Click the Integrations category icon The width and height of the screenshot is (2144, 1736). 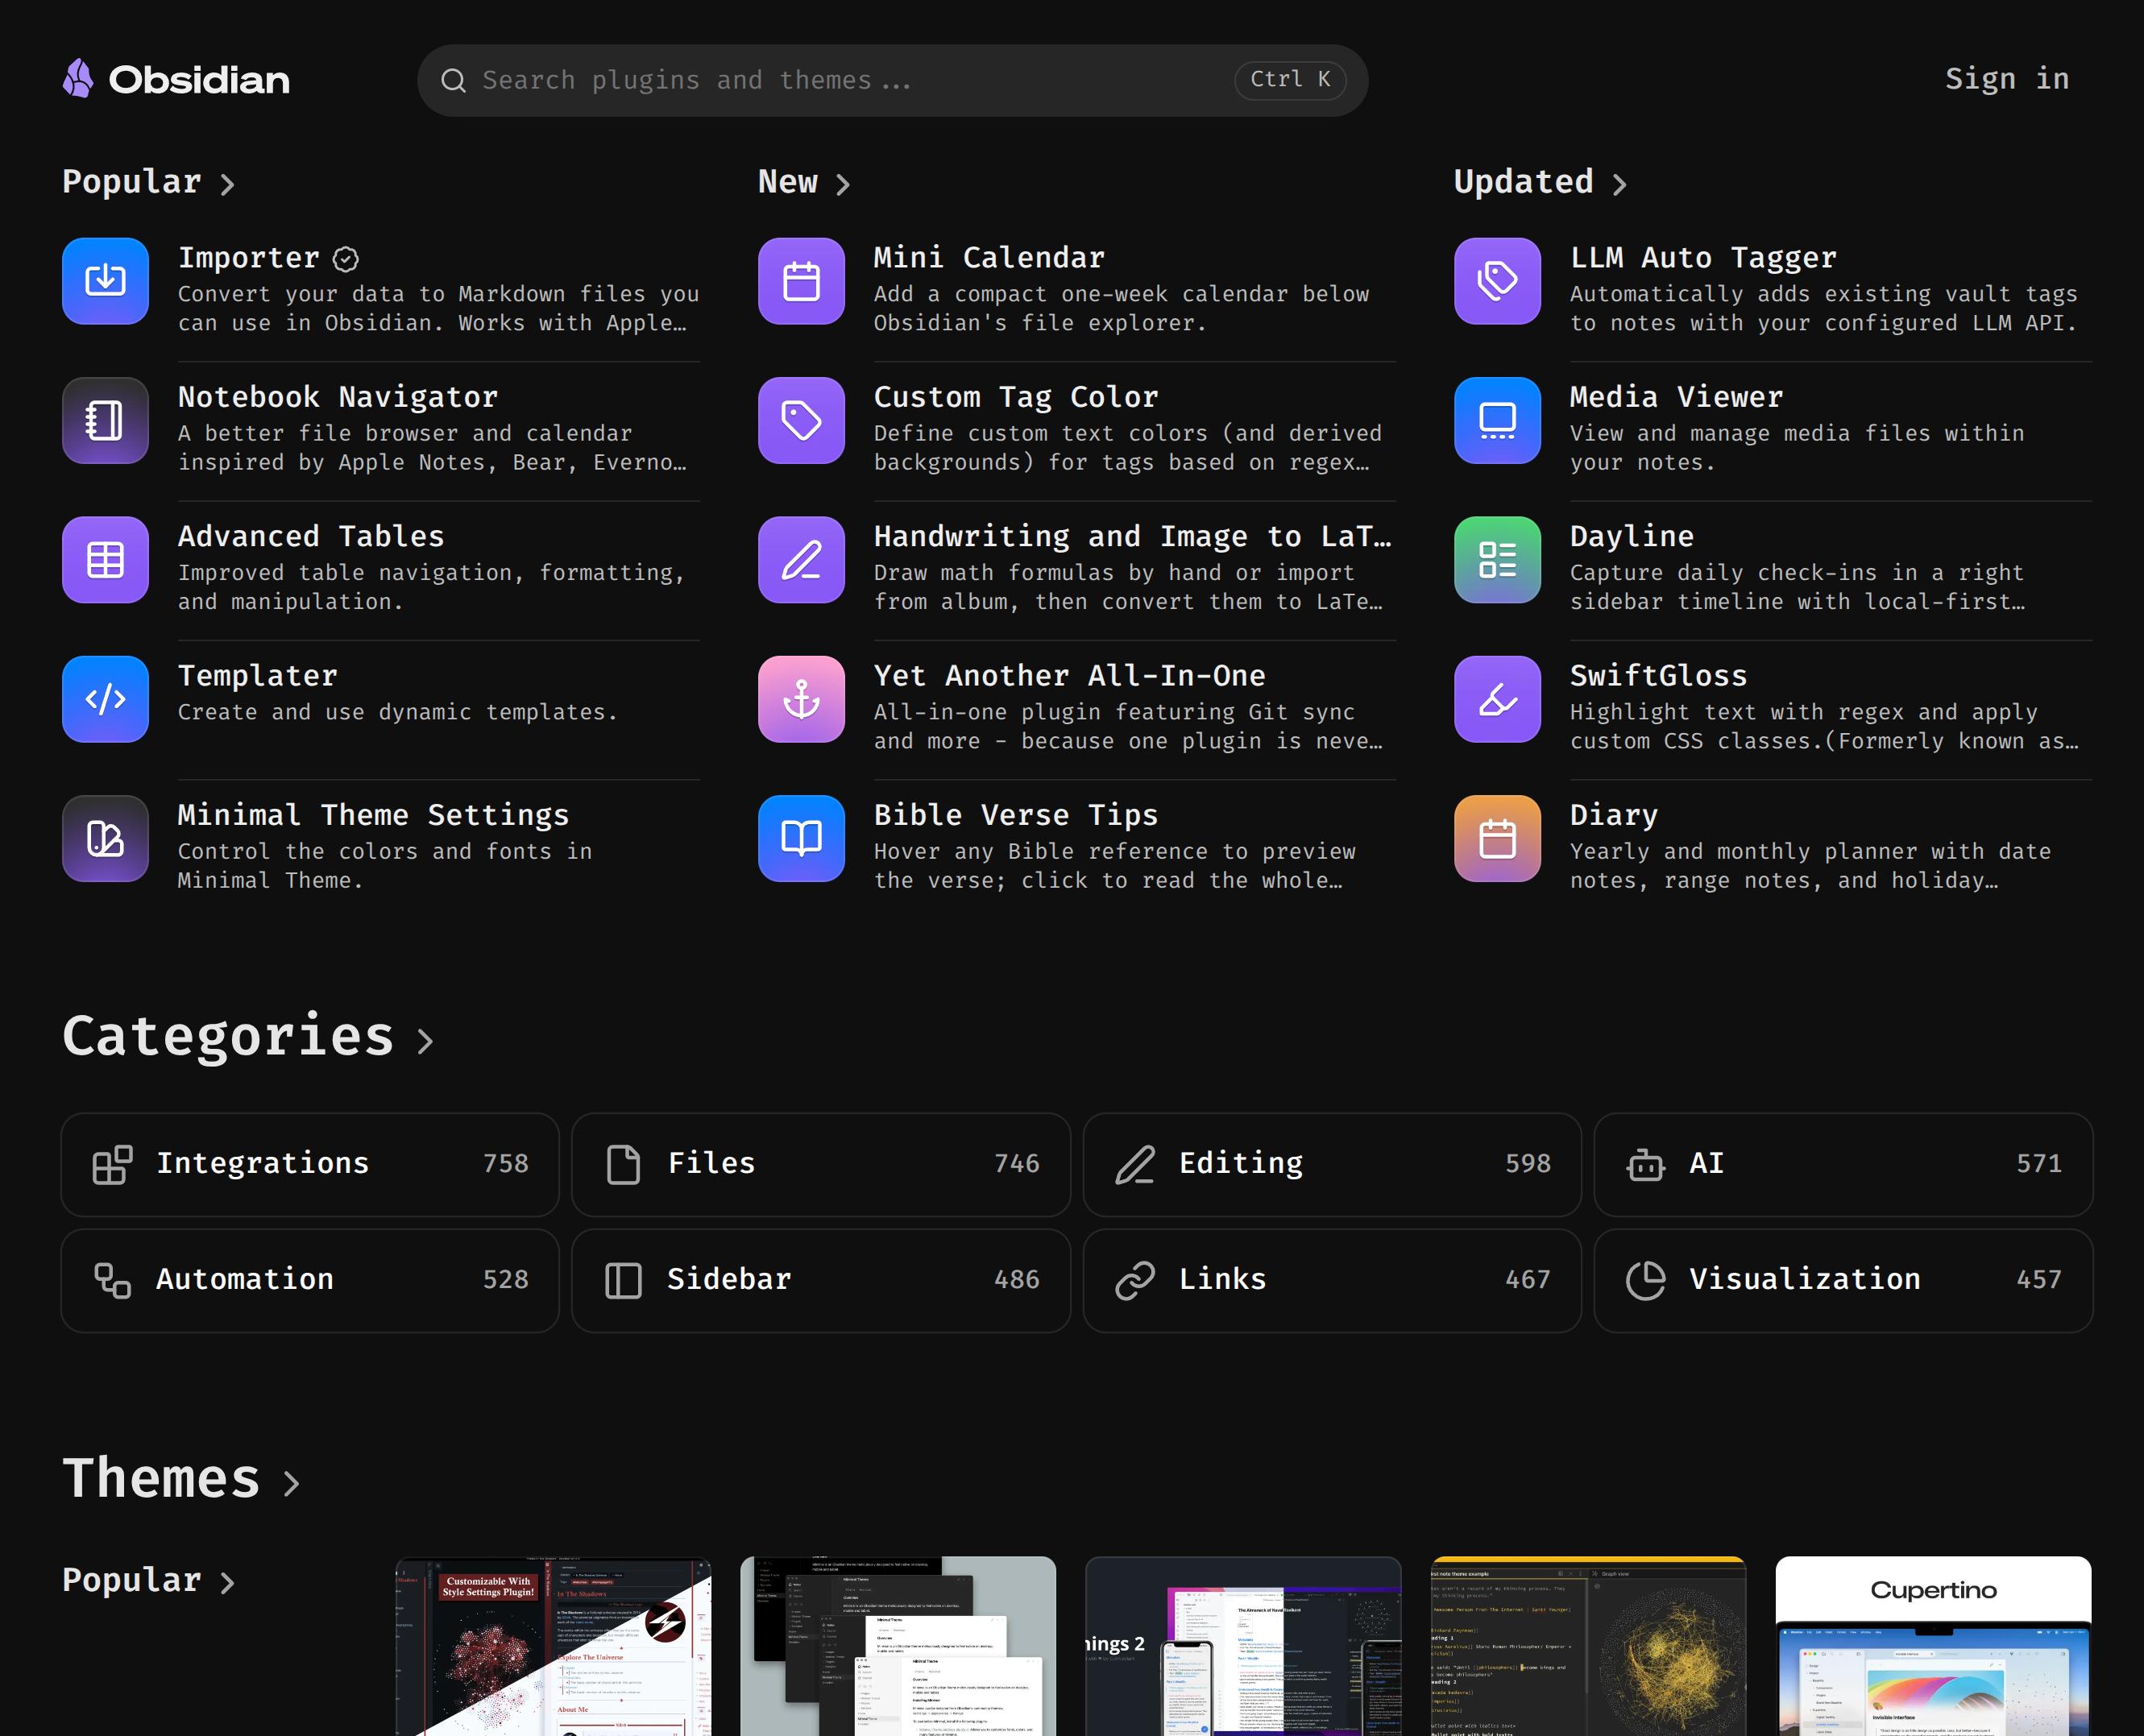(112, 1165)
